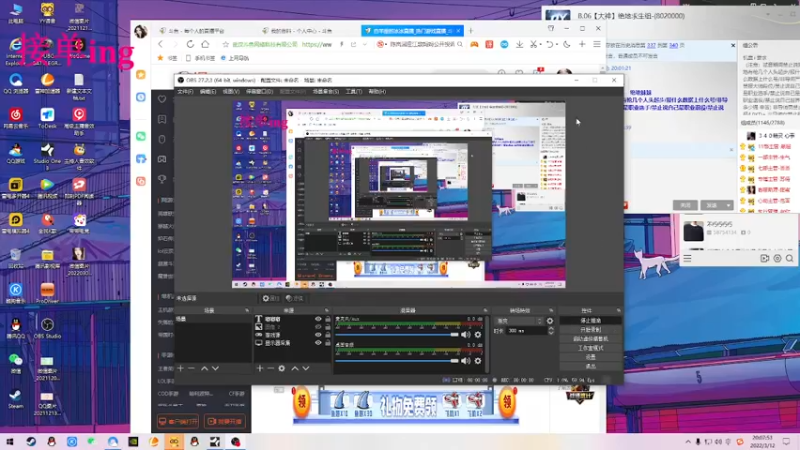The height and width of the screenshot is (450, 800).
Task: Switch to first browser tab
Action: [x=202, y=31]
